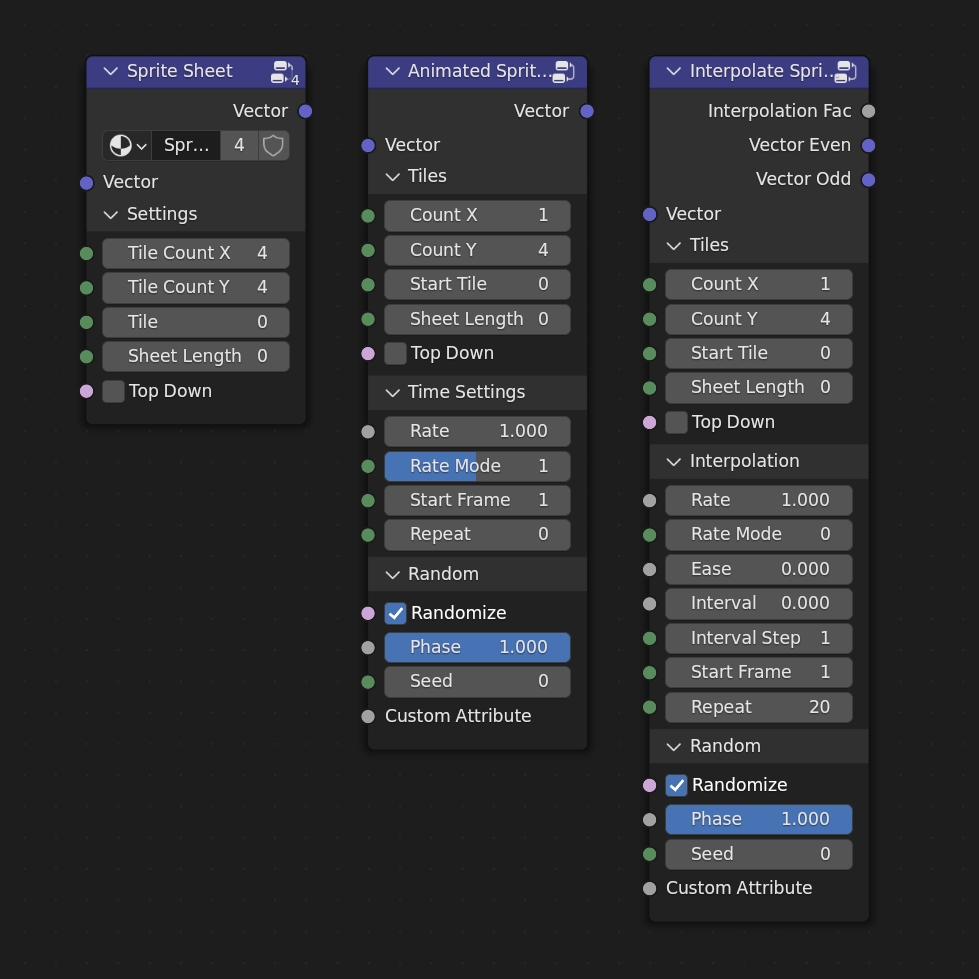This screenshot has height=979, width=979.
Task: Click Custom Attribute socket in Animated Sprite
Action: 368,717
